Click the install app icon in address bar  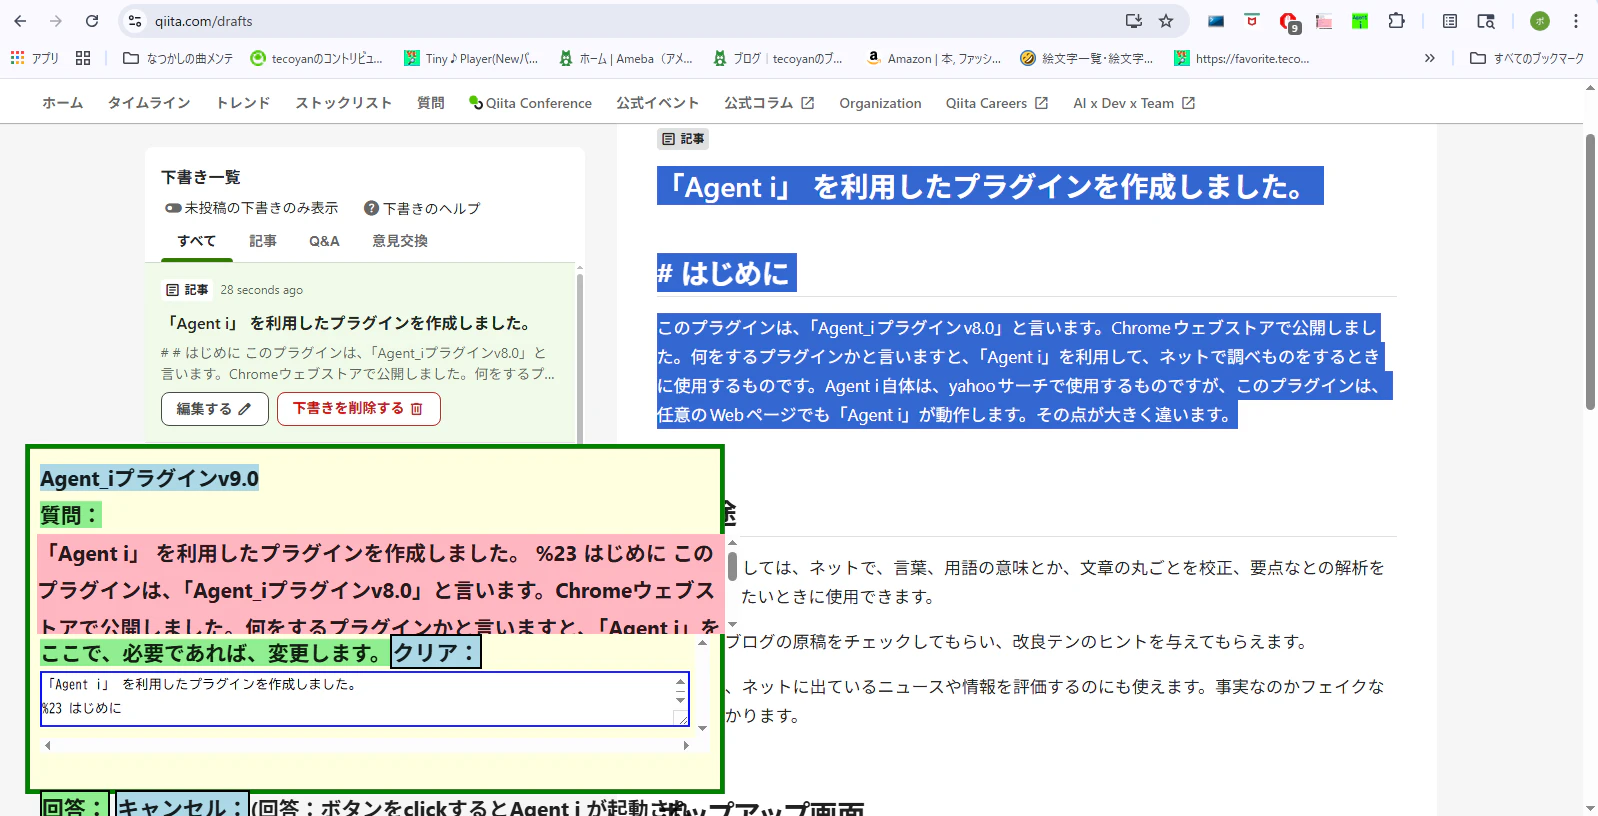coord(1133,21)
